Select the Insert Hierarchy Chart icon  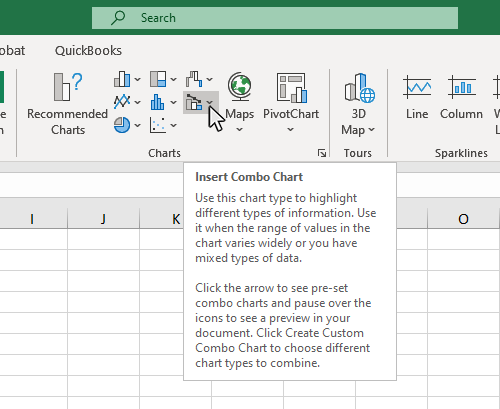click(x=158, y=79)
